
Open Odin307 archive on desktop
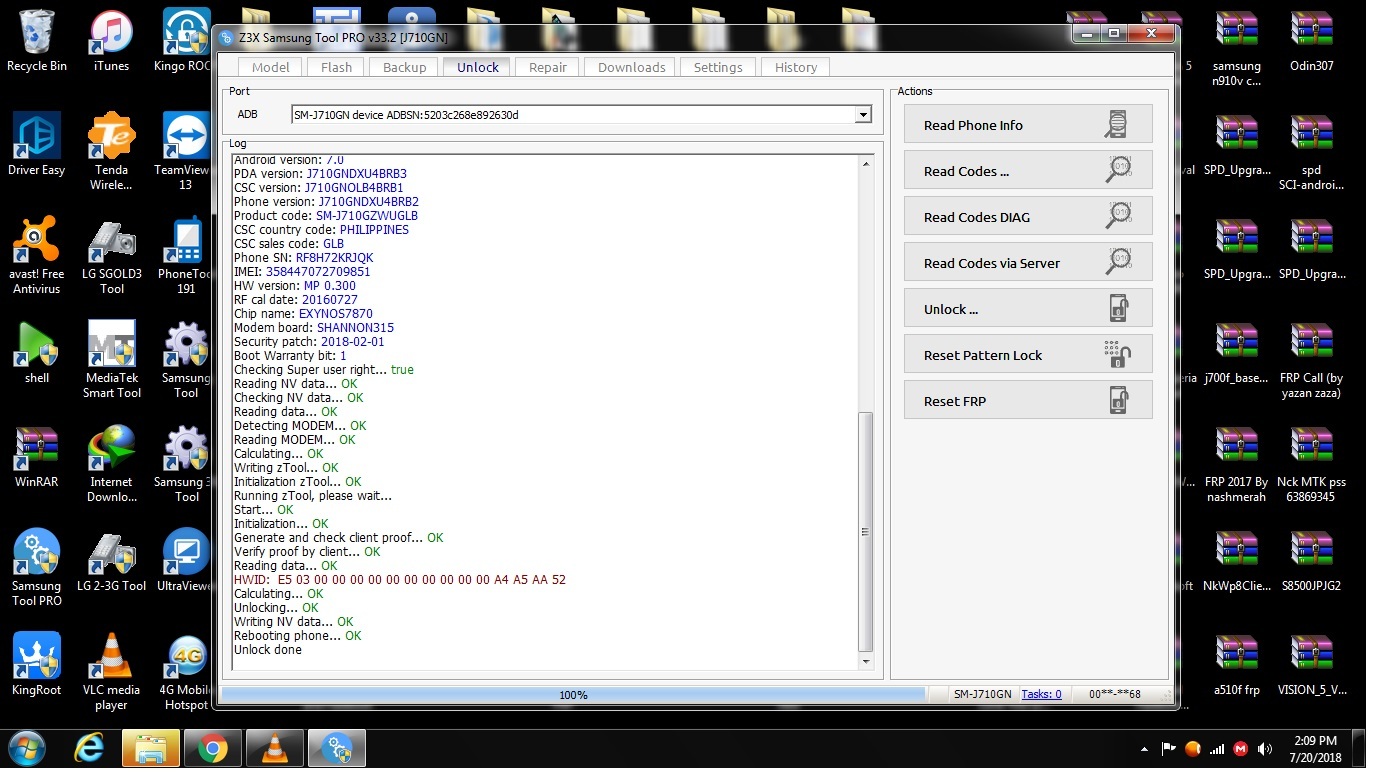click(x=1312, y=42)
